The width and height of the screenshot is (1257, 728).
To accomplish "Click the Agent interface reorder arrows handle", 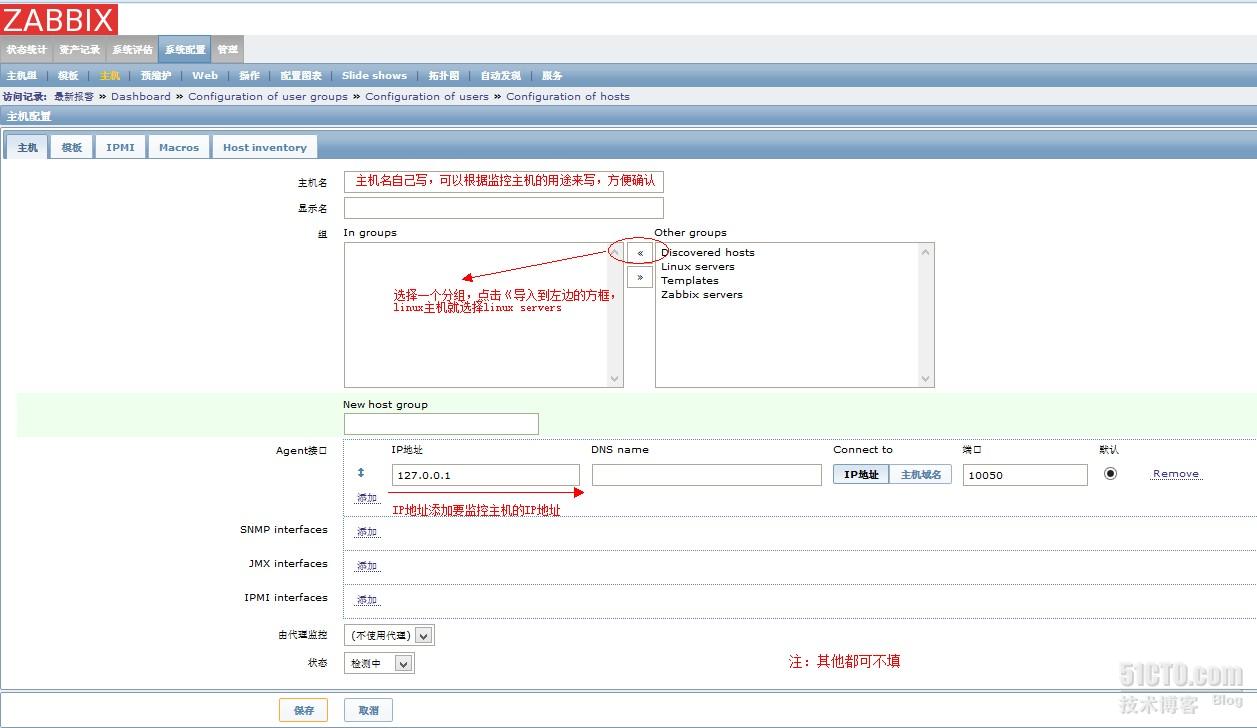I will point(361,473).
